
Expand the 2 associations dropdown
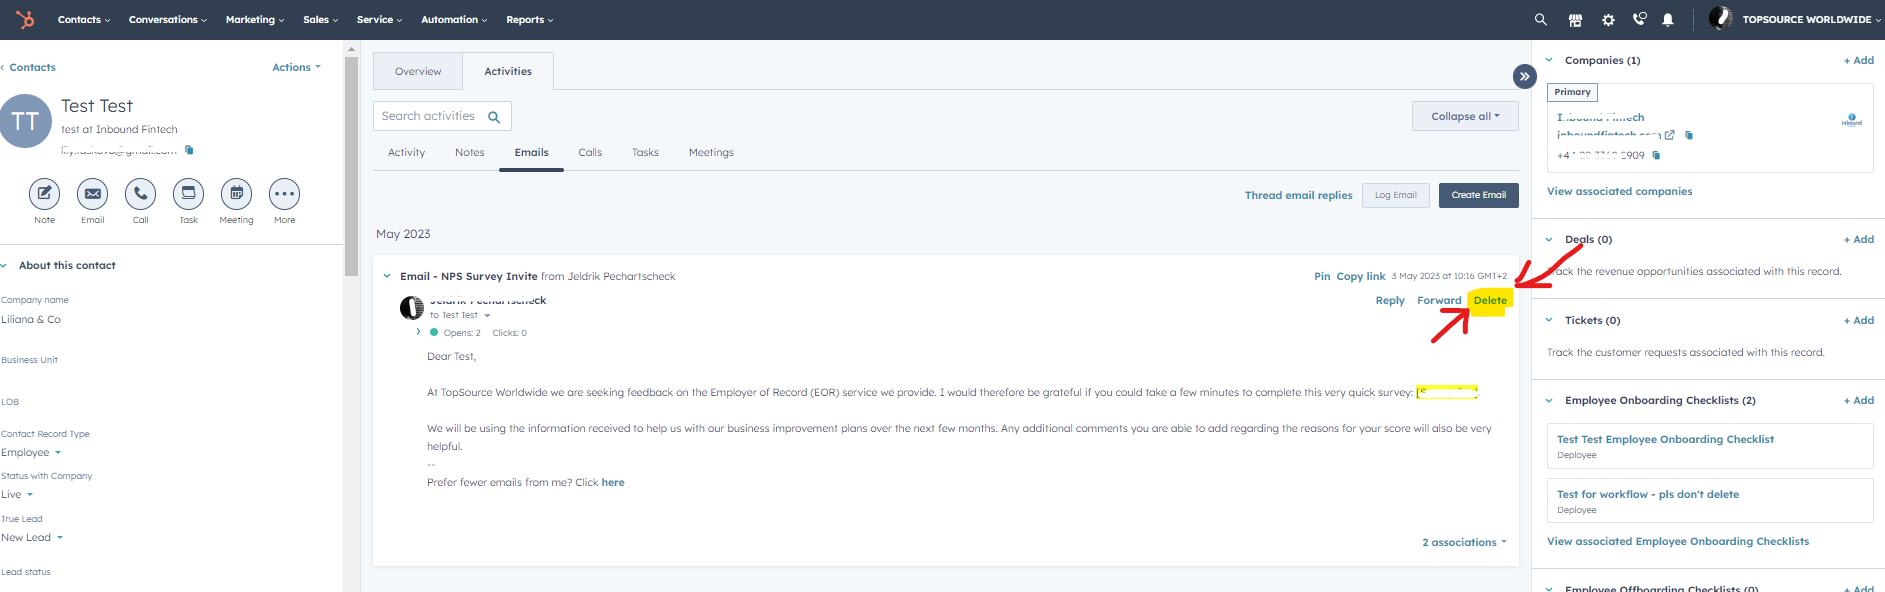1464,542
